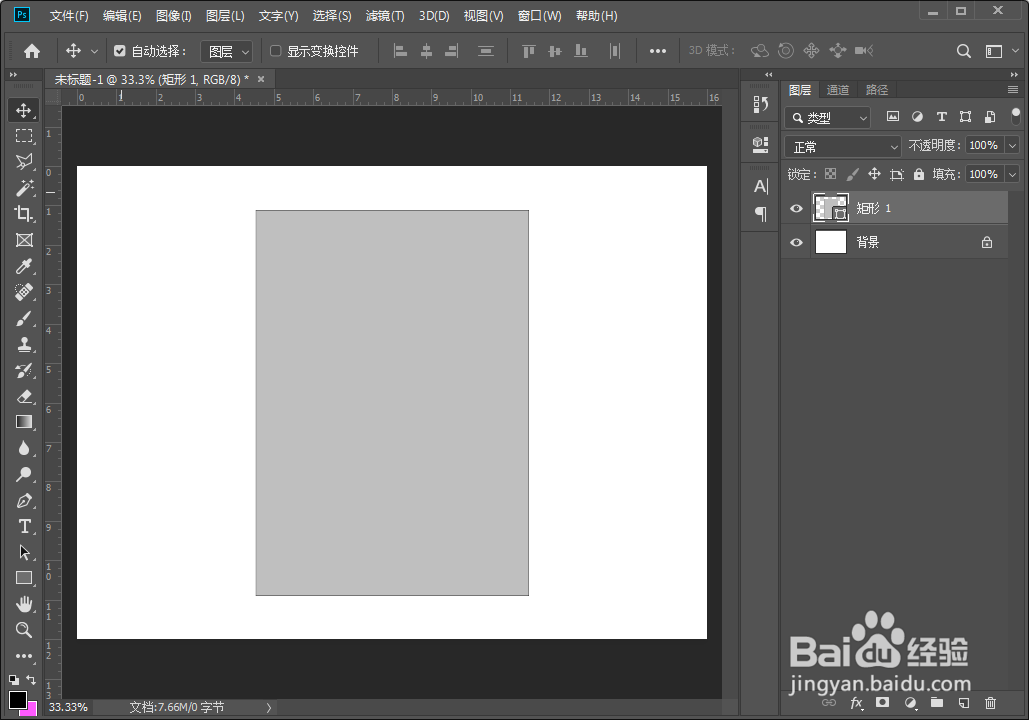Select the Brush tool
The height and width of the screenshot is (720, 1029).
pos(24,318)
